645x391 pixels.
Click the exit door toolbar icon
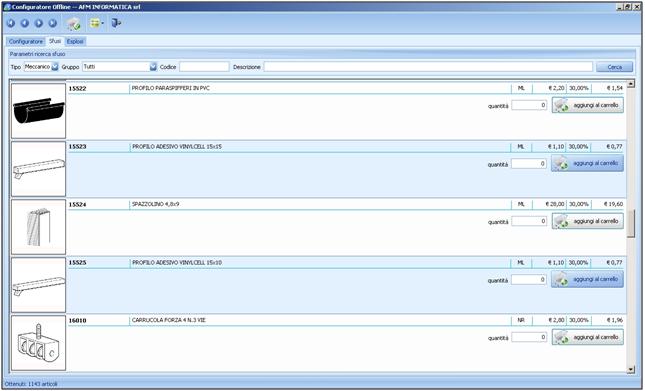click(x=116, y=23)
